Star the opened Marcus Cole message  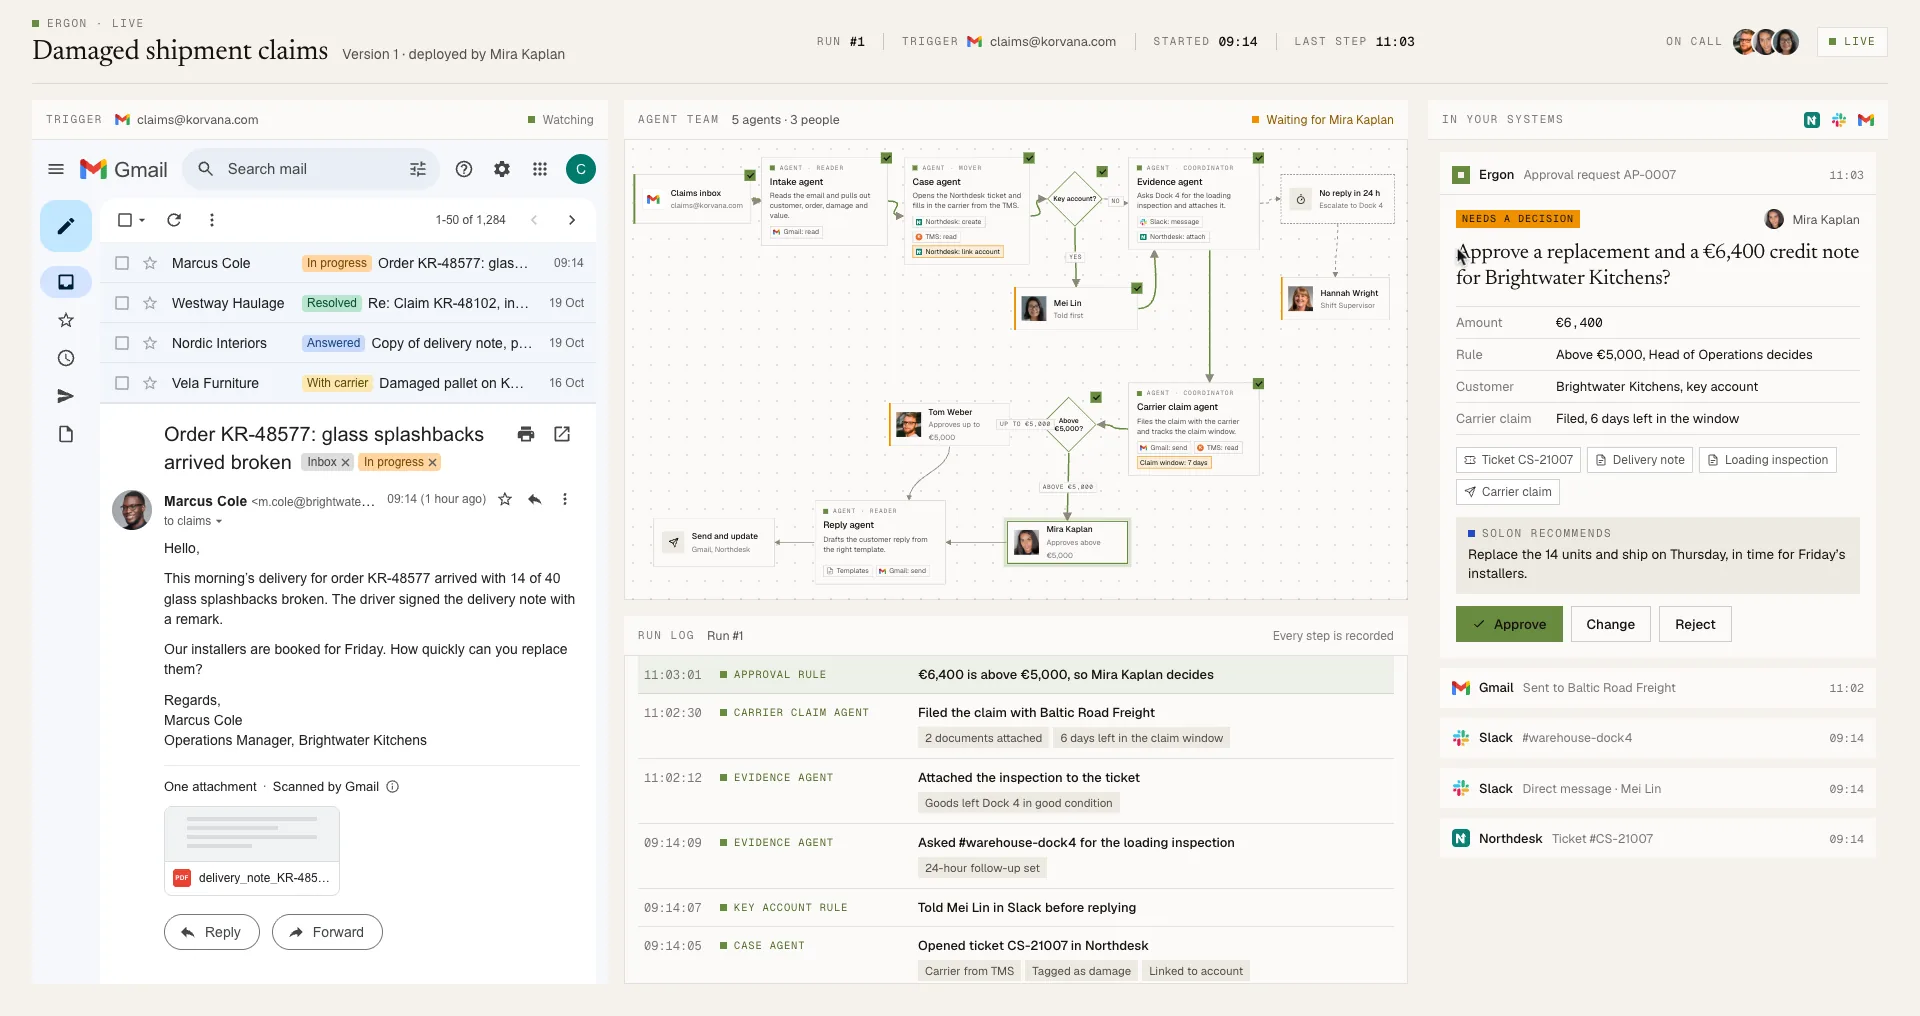click(x=505, y=499)
